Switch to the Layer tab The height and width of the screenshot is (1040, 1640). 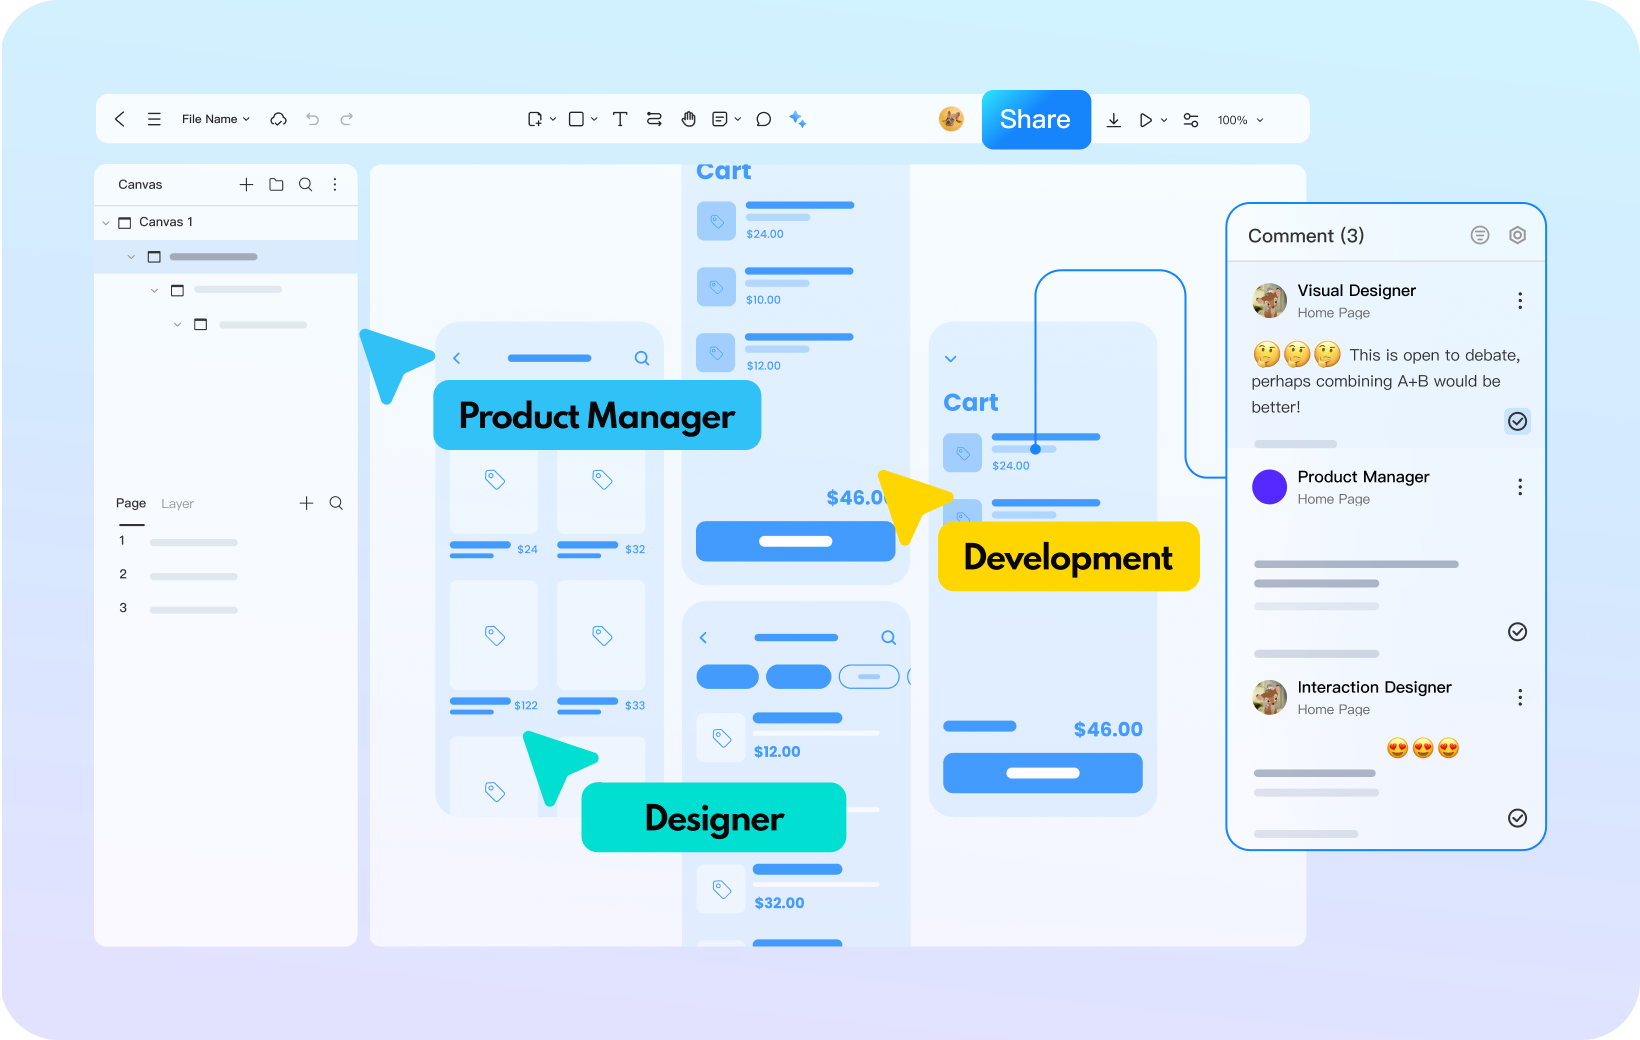pyautogui.click(x=177, y=504)
